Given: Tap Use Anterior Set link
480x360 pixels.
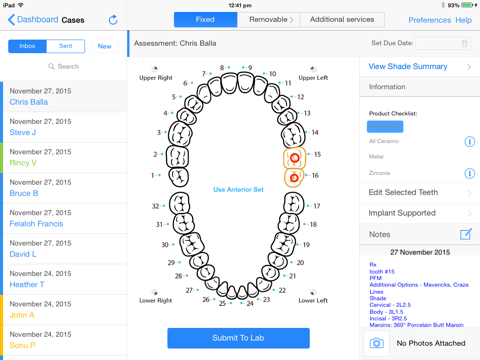Looking at the screenshot, I should tap(238, 189).
